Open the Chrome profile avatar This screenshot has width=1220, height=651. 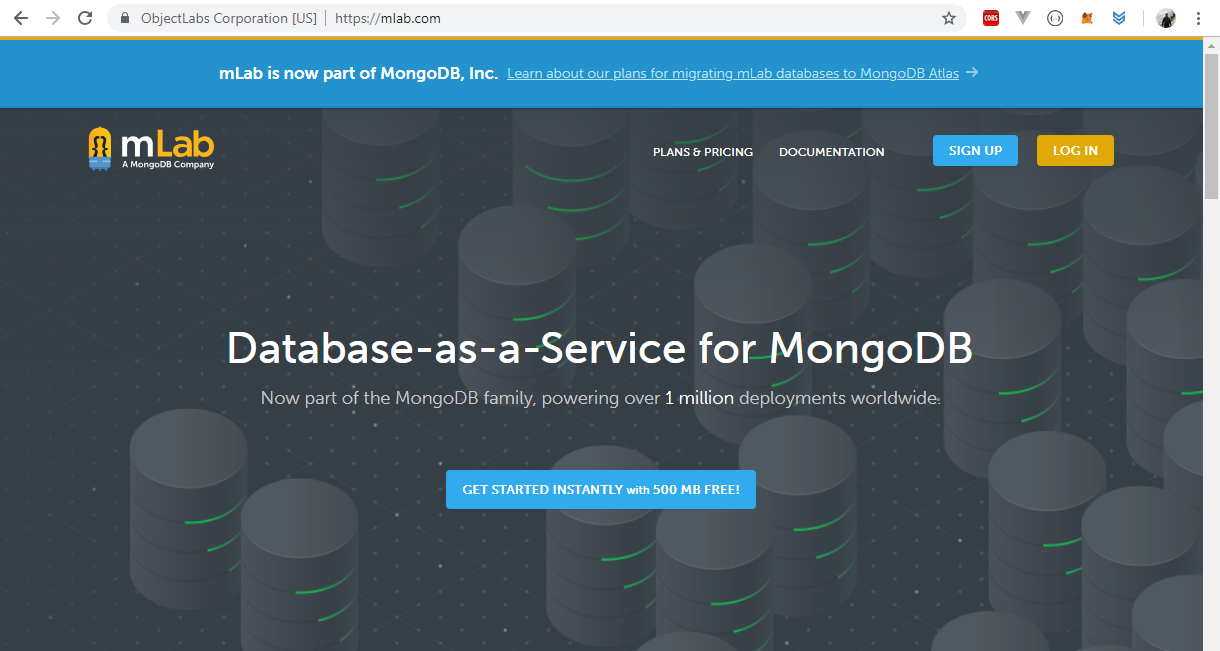point(1165,18)
